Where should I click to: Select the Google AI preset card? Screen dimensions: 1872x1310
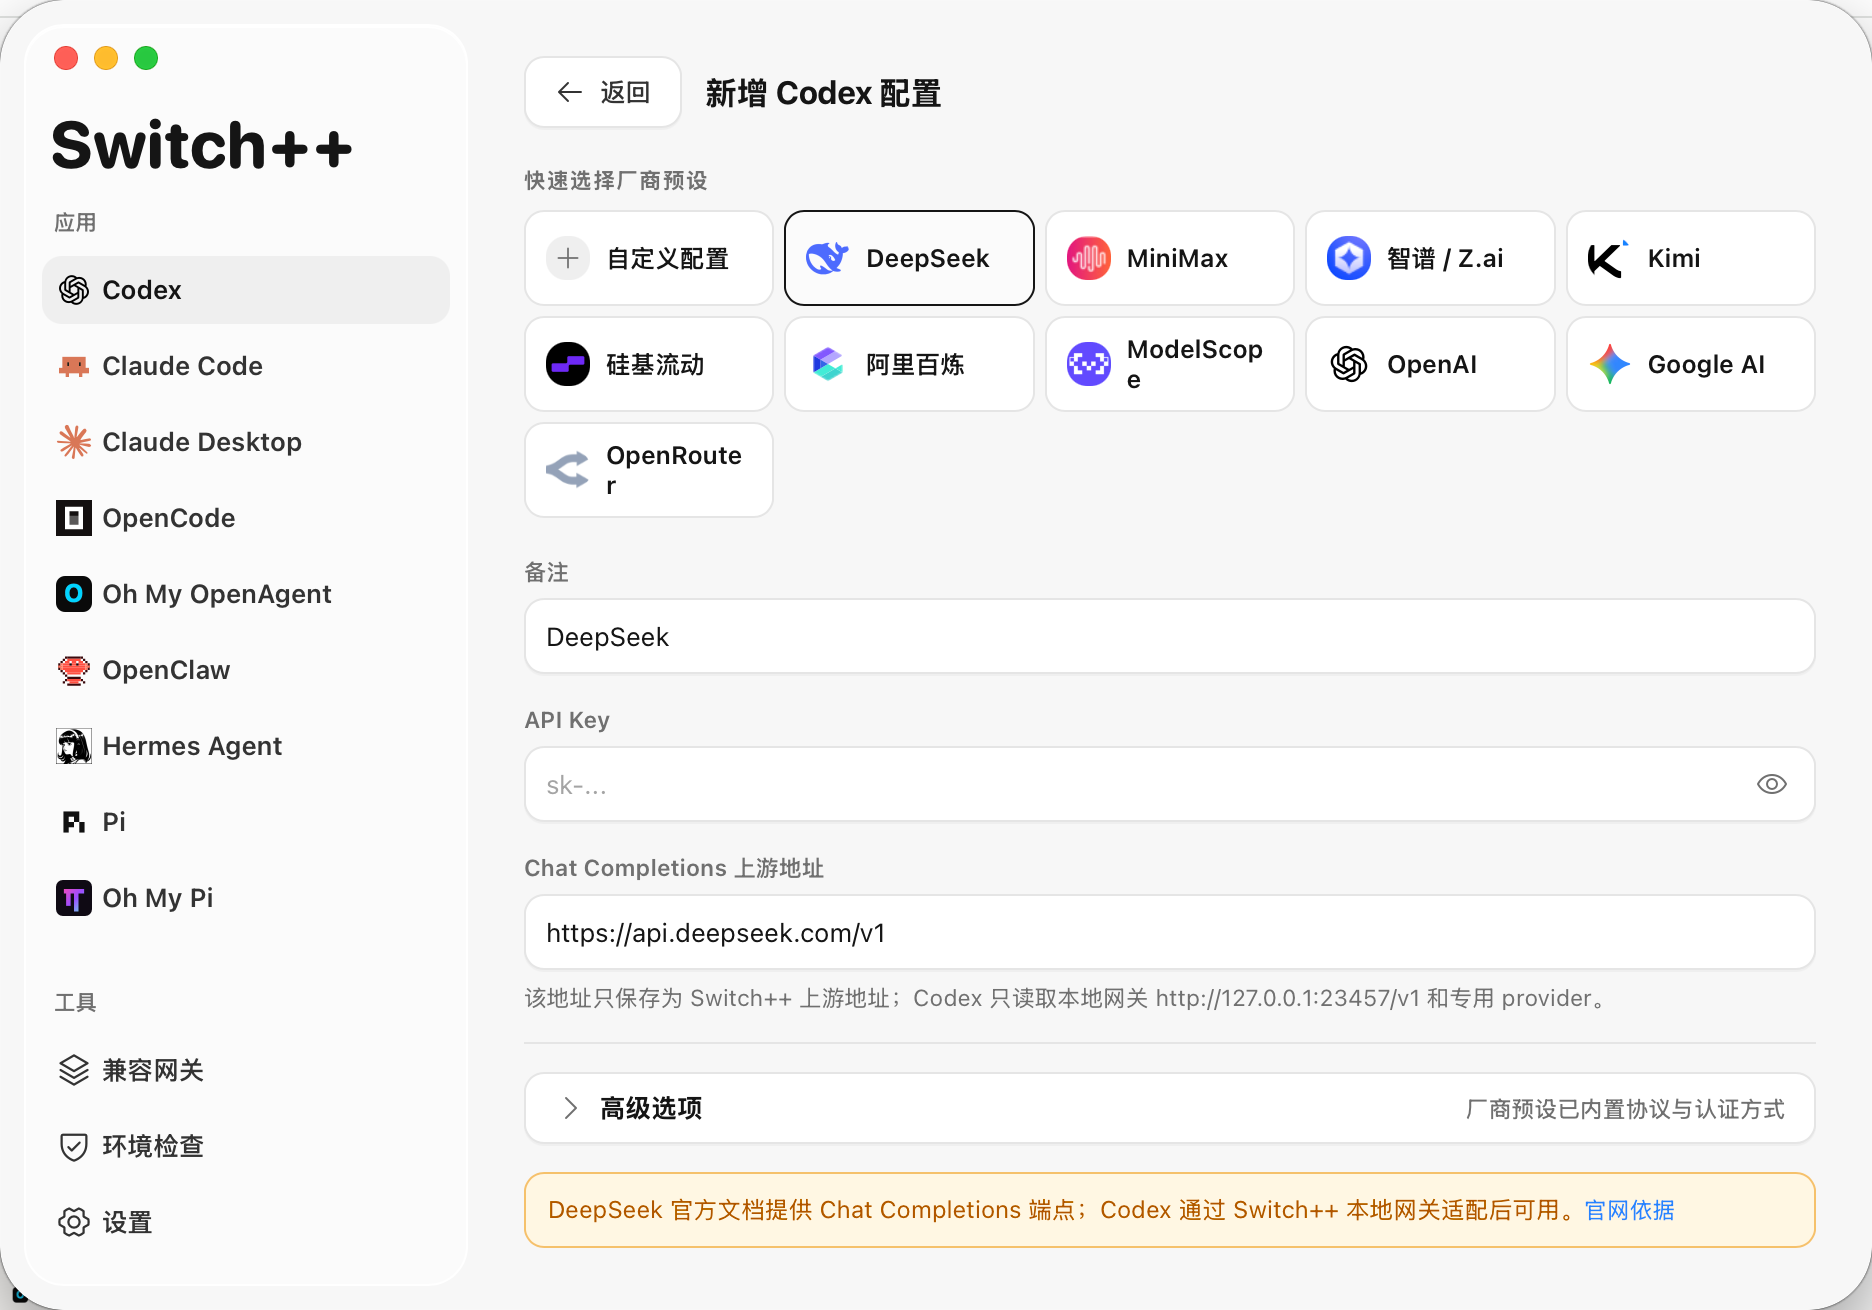tap(1690, 364)
